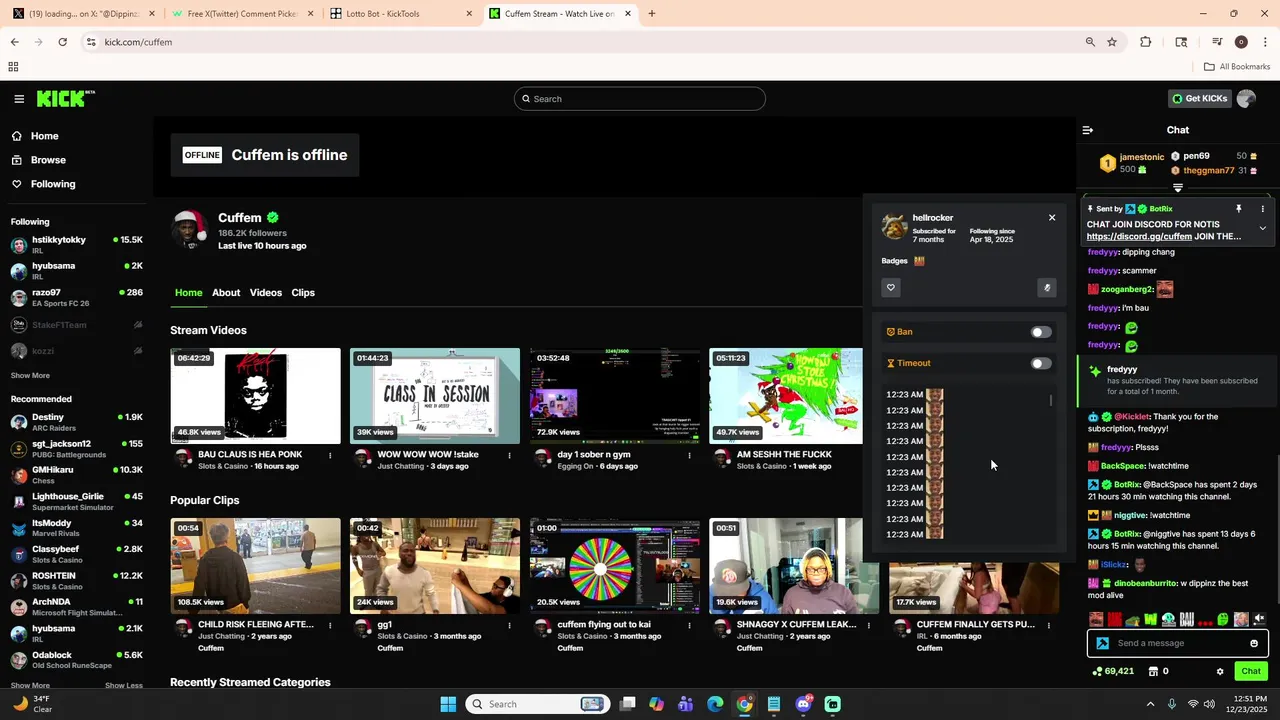The width and height of the screenshot is (1280, 720).
Task: Open the pinned message three-dot options
Action: tap(1262, 209)
